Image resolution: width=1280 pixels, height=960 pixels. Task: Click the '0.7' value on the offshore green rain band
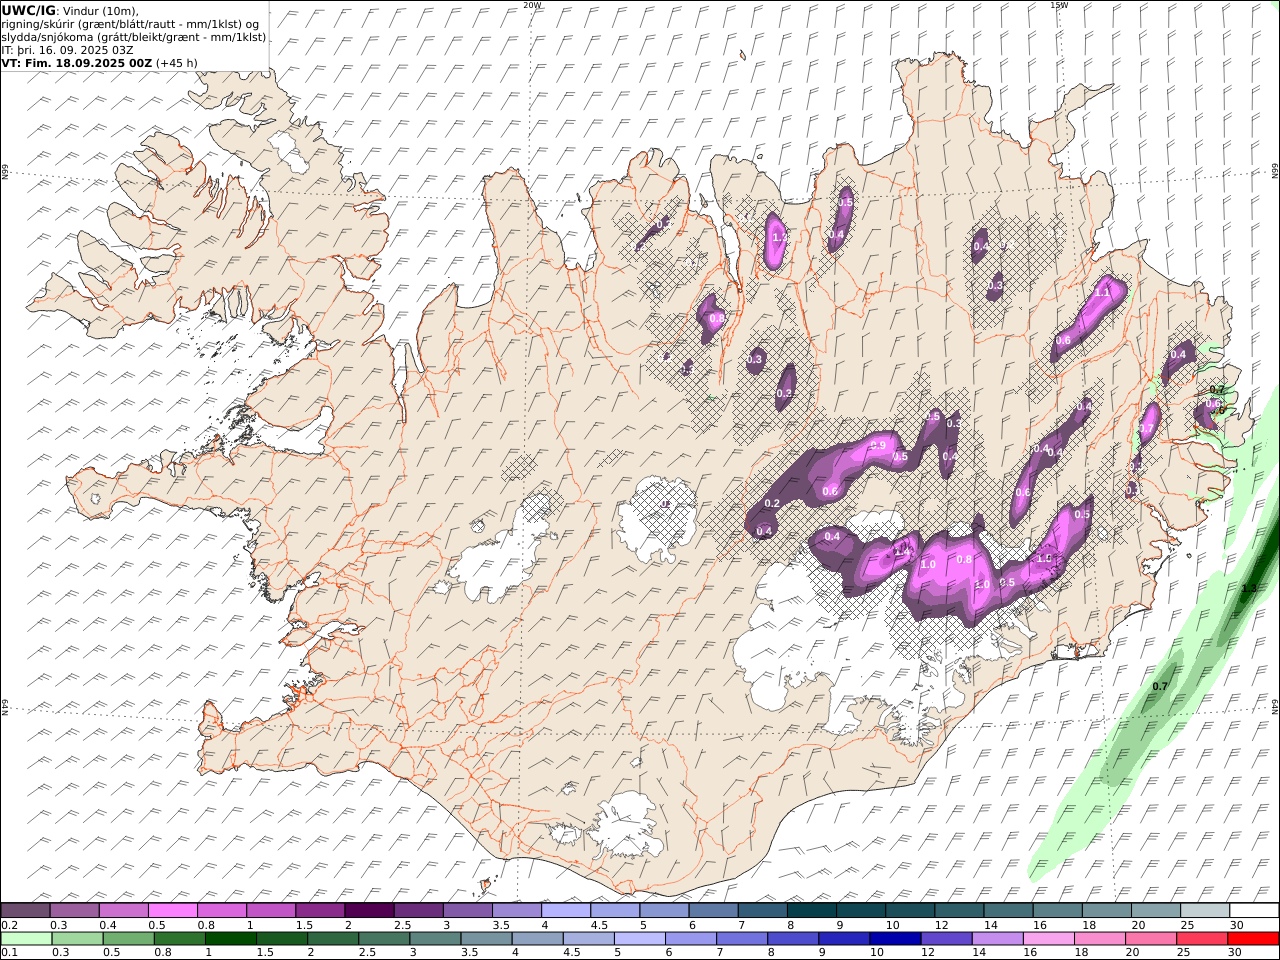click(x=1160, y=687)
